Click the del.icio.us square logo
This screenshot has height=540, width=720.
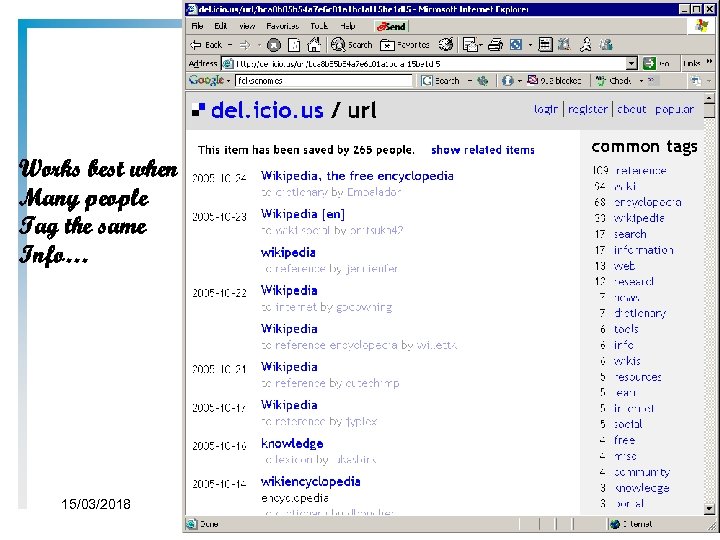tap(198, 110)
